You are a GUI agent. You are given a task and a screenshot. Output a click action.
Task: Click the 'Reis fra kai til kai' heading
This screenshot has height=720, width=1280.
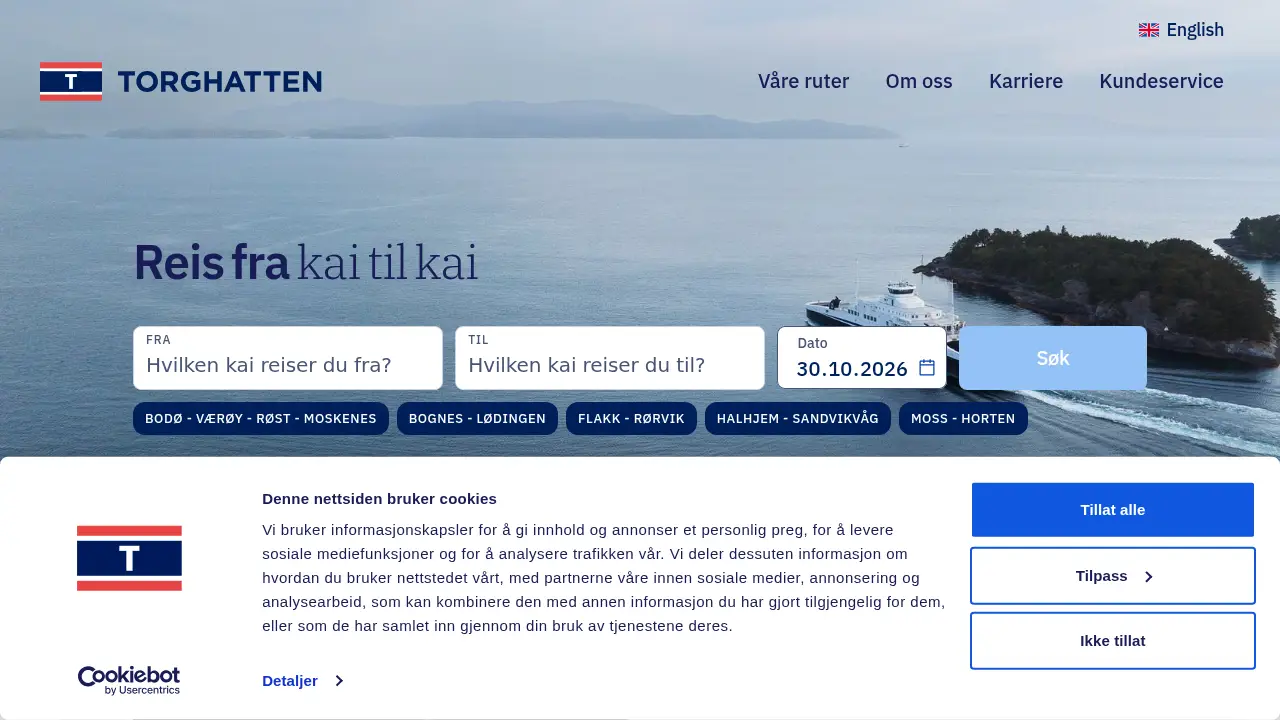click(x=306, y=262)
